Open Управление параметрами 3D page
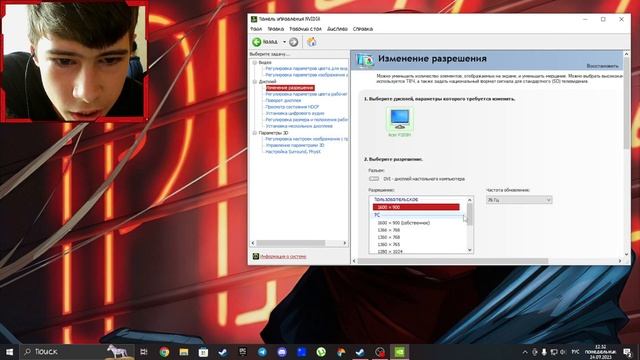Image resolution: width=640 pixels, height=360 pixels. click(295, 145)
